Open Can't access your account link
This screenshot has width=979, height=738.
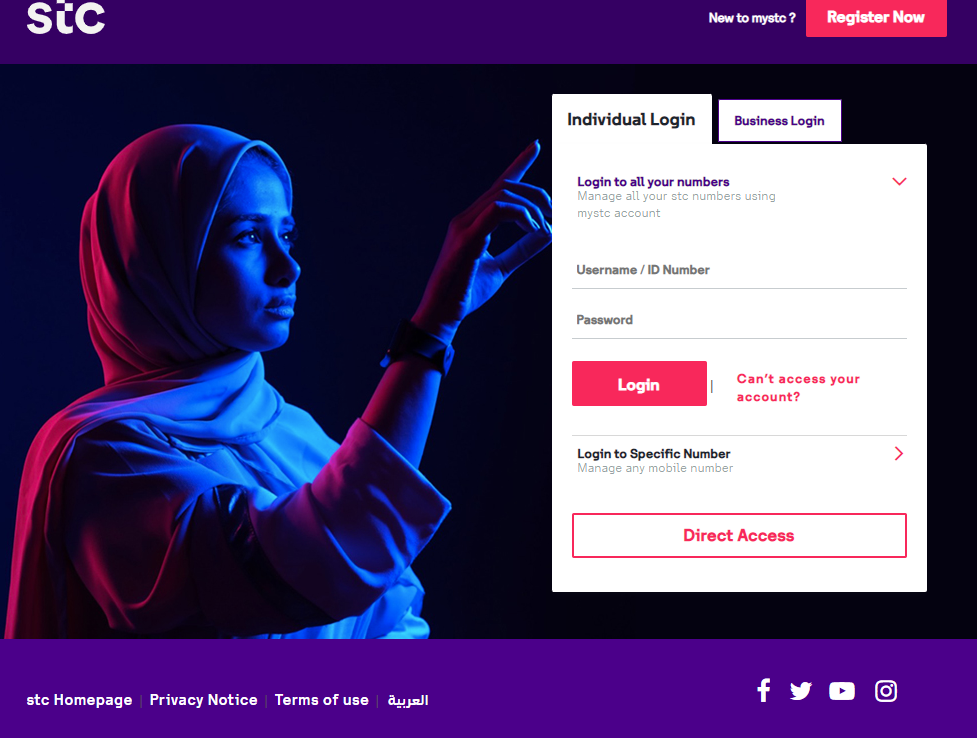[x=798, y=388]
